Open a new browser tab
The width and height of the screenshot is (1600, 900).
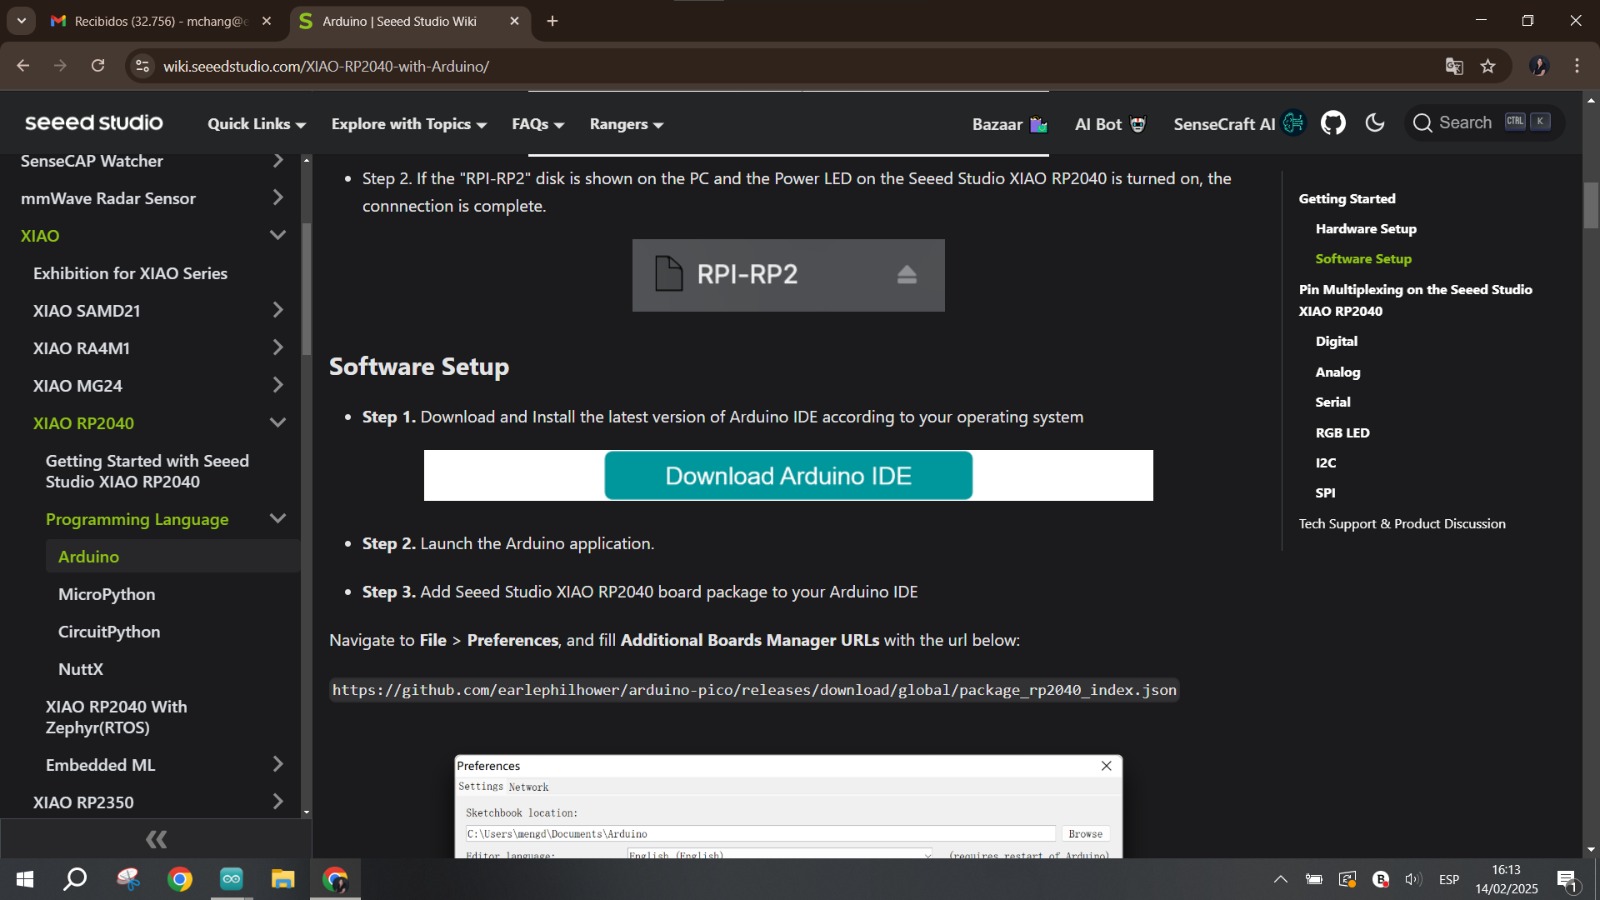(552, 21)
